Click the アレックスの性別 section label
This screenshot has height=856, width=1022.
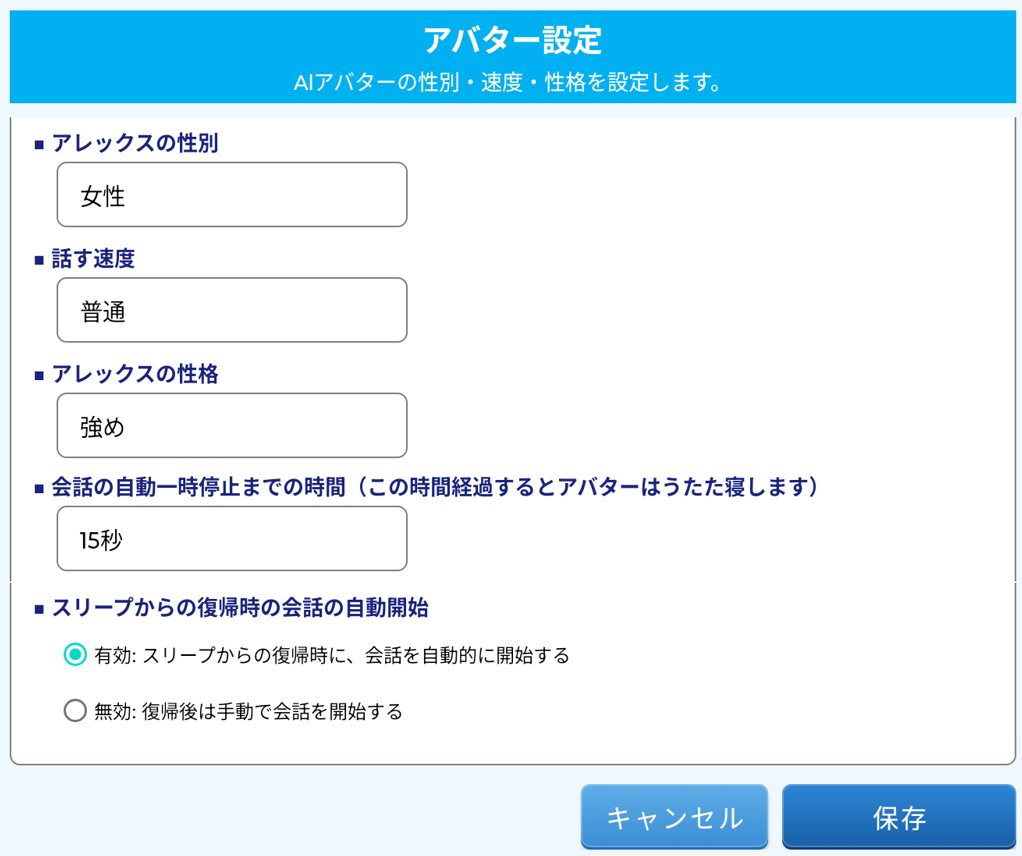coord(135,143)
